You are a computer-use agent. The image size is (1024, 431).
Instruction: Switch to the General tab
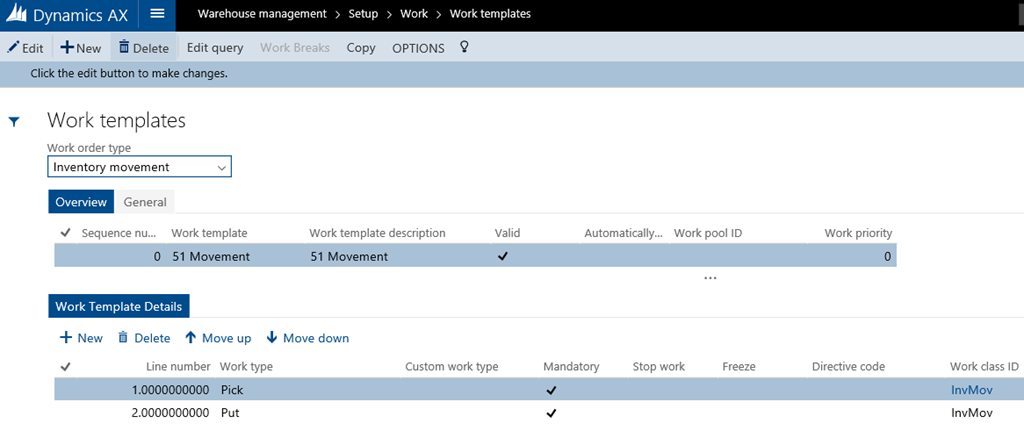click(x=145, y=202)
